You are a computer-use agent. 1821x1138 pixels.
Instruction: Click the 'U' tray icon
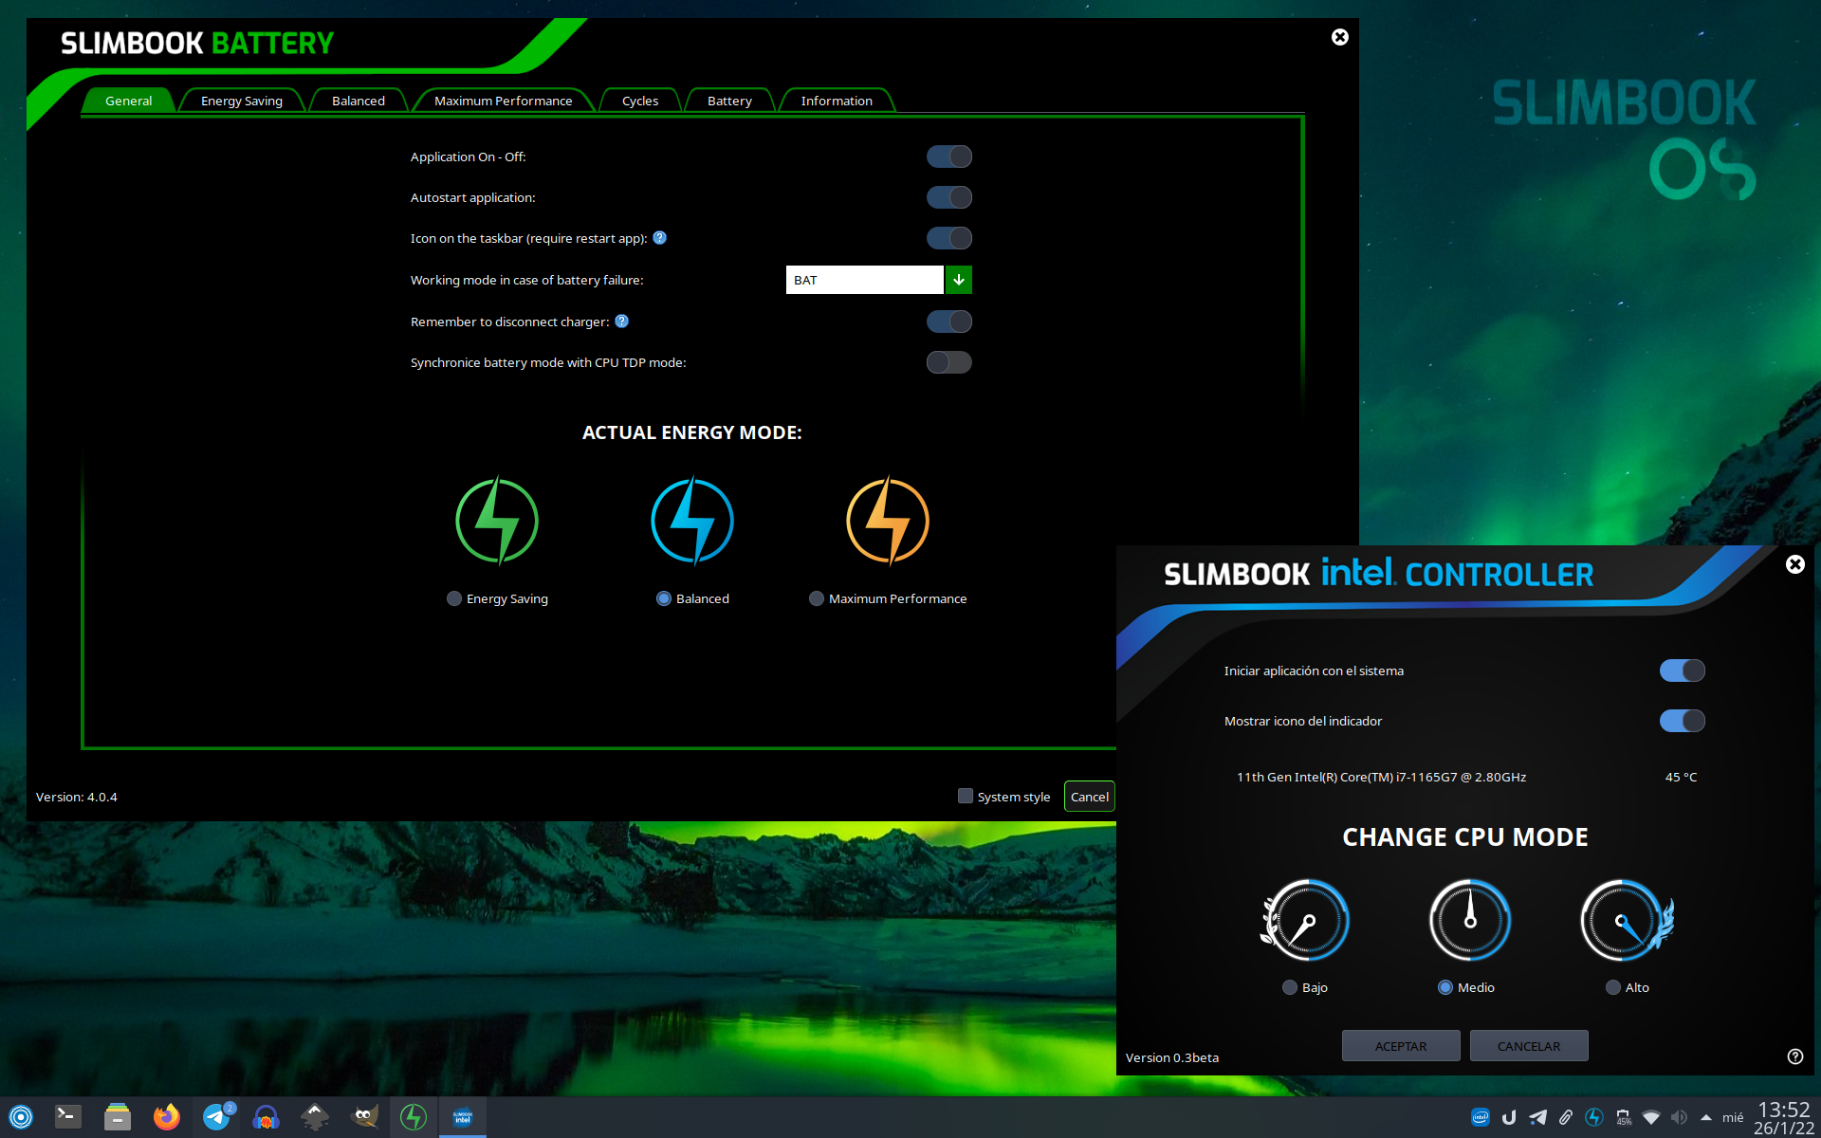tap(1509, 1117)
